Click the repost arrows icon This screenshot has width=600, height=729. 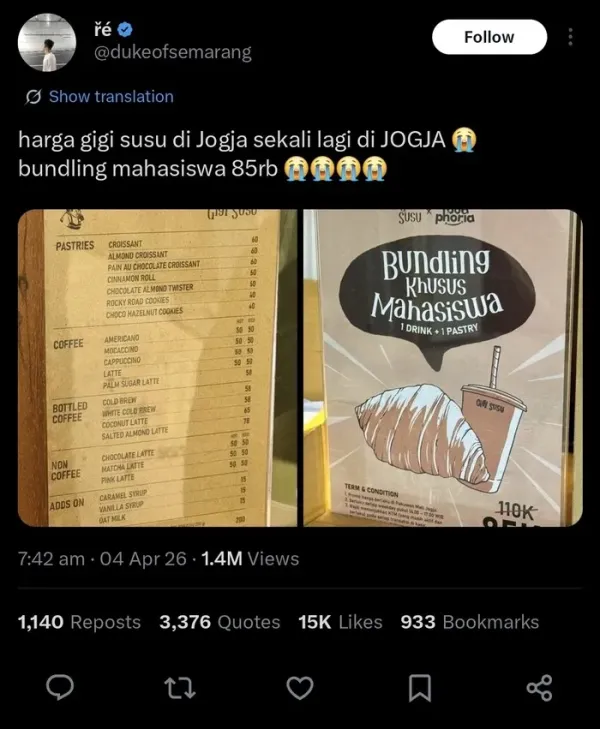click(180, 688)
